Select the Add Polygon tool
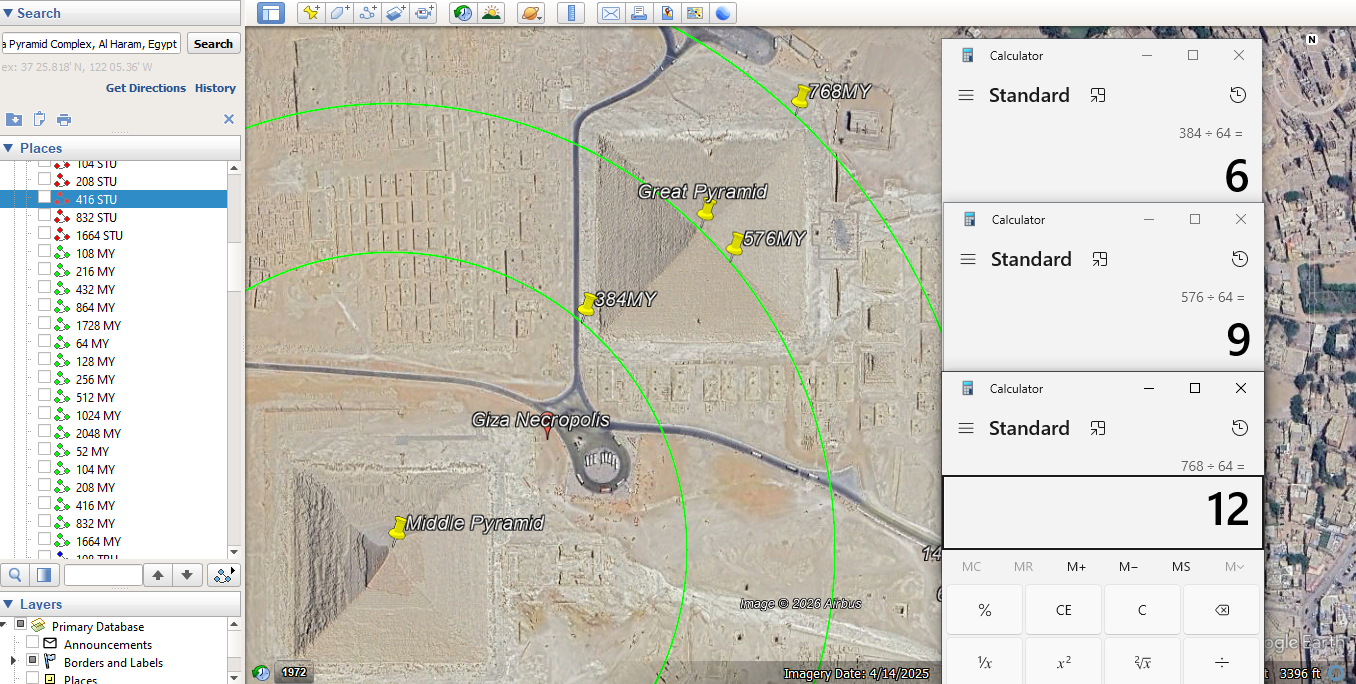 pyautogui.click(x=340, y=13)
